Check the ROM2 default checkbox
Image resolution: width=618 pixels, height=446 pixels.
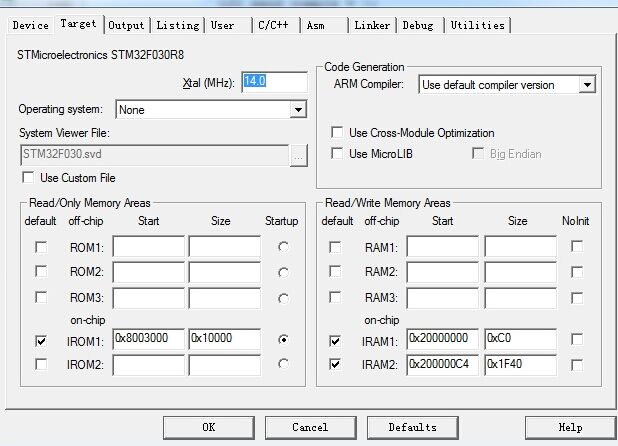tap(41, 271)
